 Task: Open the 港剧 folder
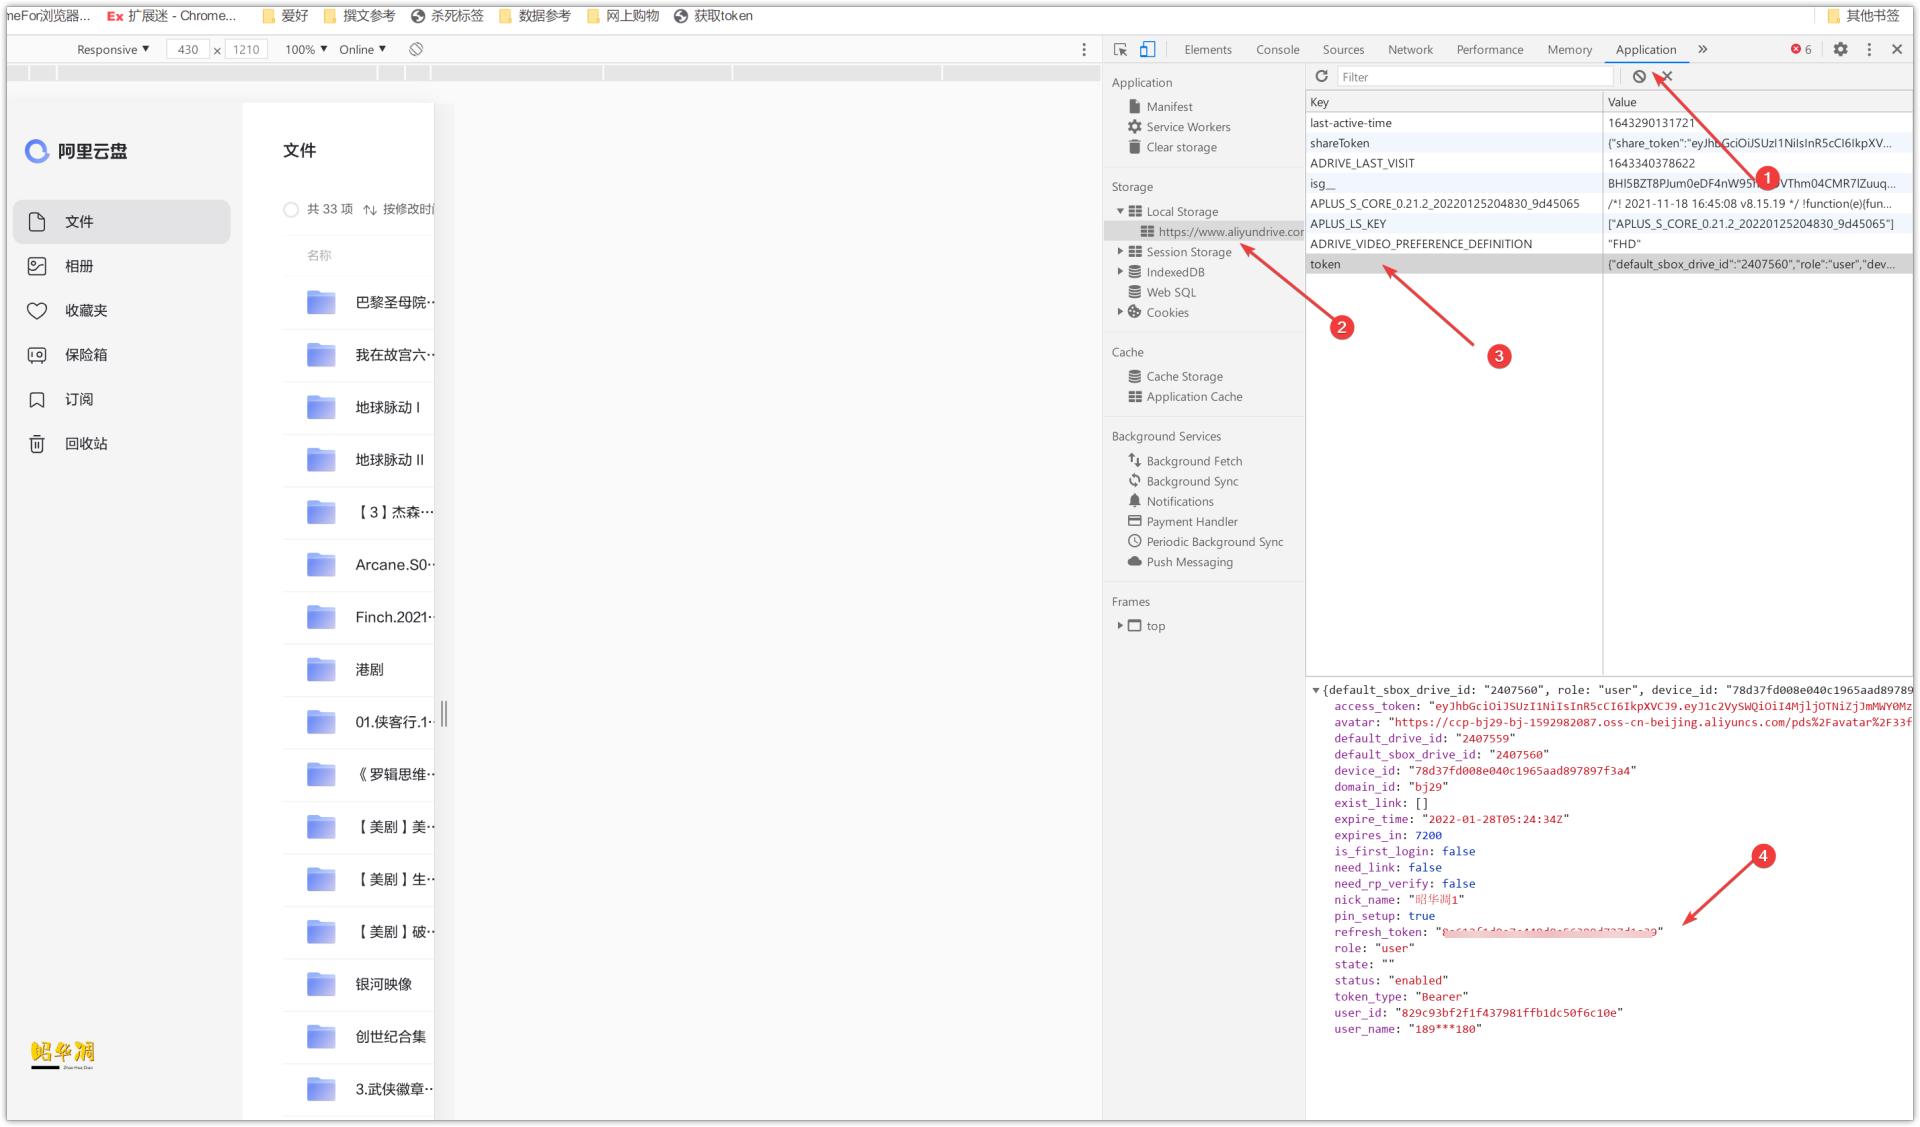pos(359,669)
